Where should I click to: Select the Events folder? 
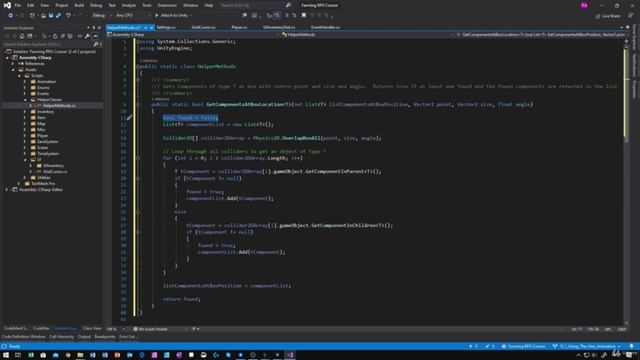pos(43,93)
